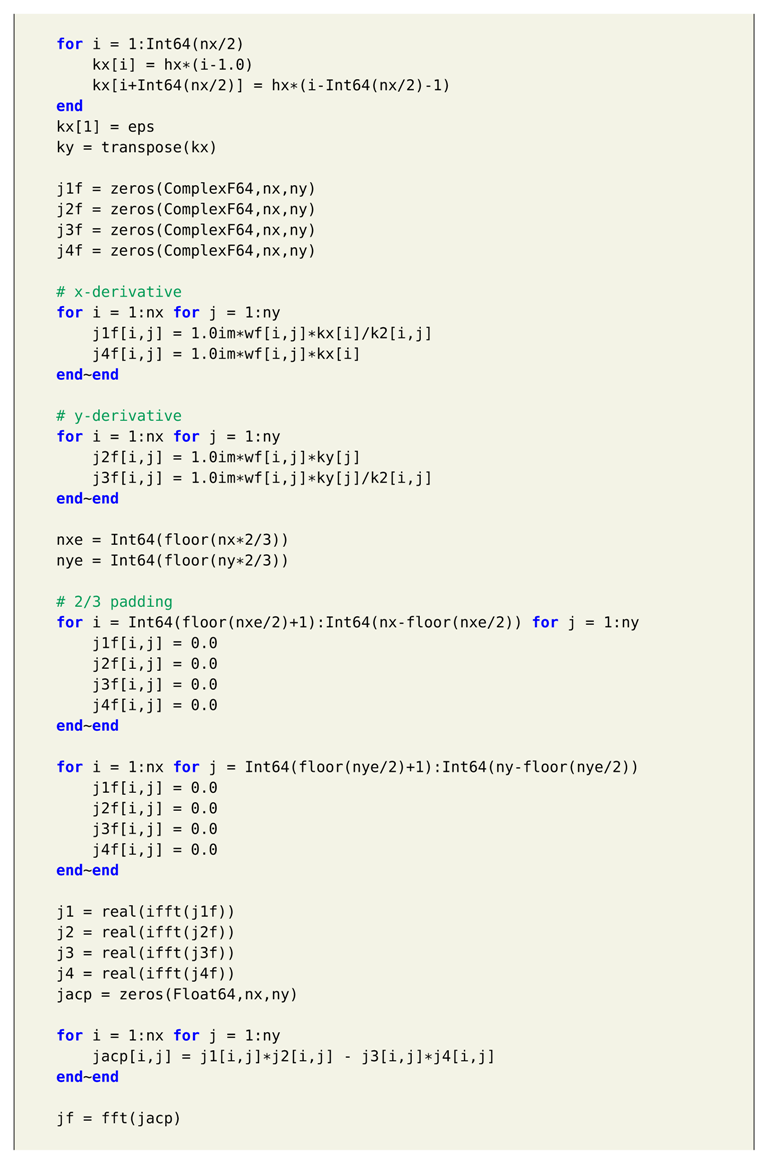Click the line assigning j3f with ky[j]/k2[i,j]
Viewport: 767px width, 1162px height.
point(262,478)
